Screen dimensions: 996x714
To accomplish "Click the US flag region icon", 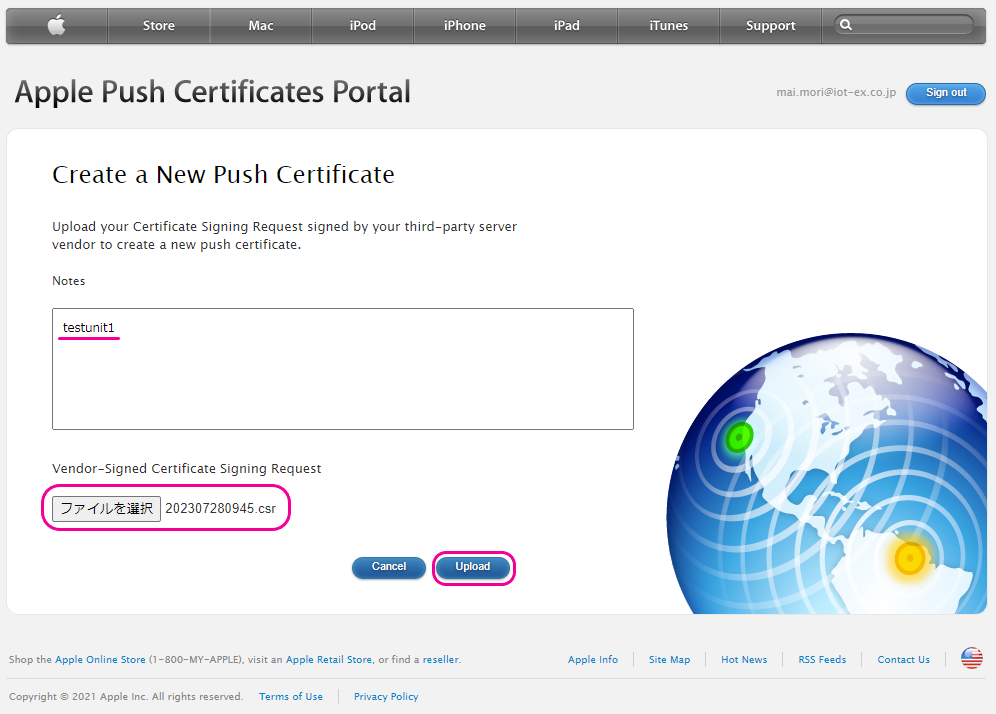I will click(x=971, y=658).
